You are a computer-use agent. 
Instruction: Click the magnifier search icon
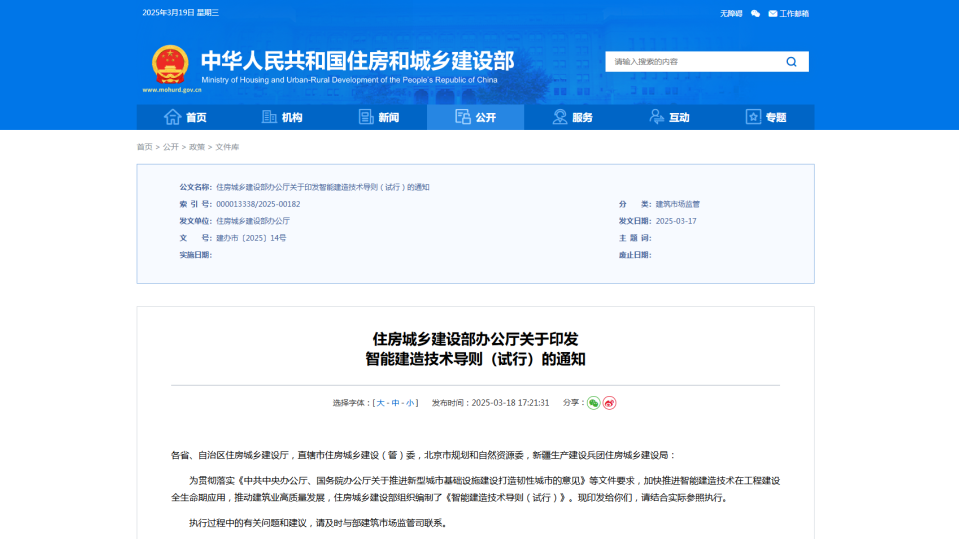click(x=791, y=62)
